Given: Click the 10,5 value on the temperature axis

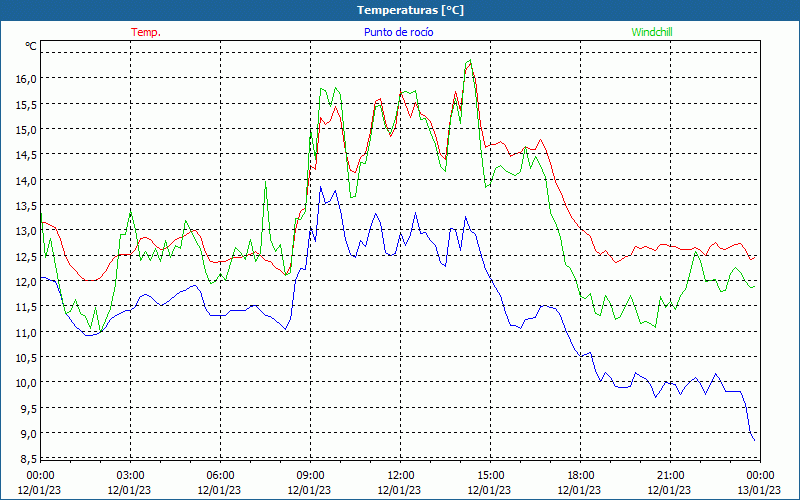Looking at the screenshot, I should point(28,358).
